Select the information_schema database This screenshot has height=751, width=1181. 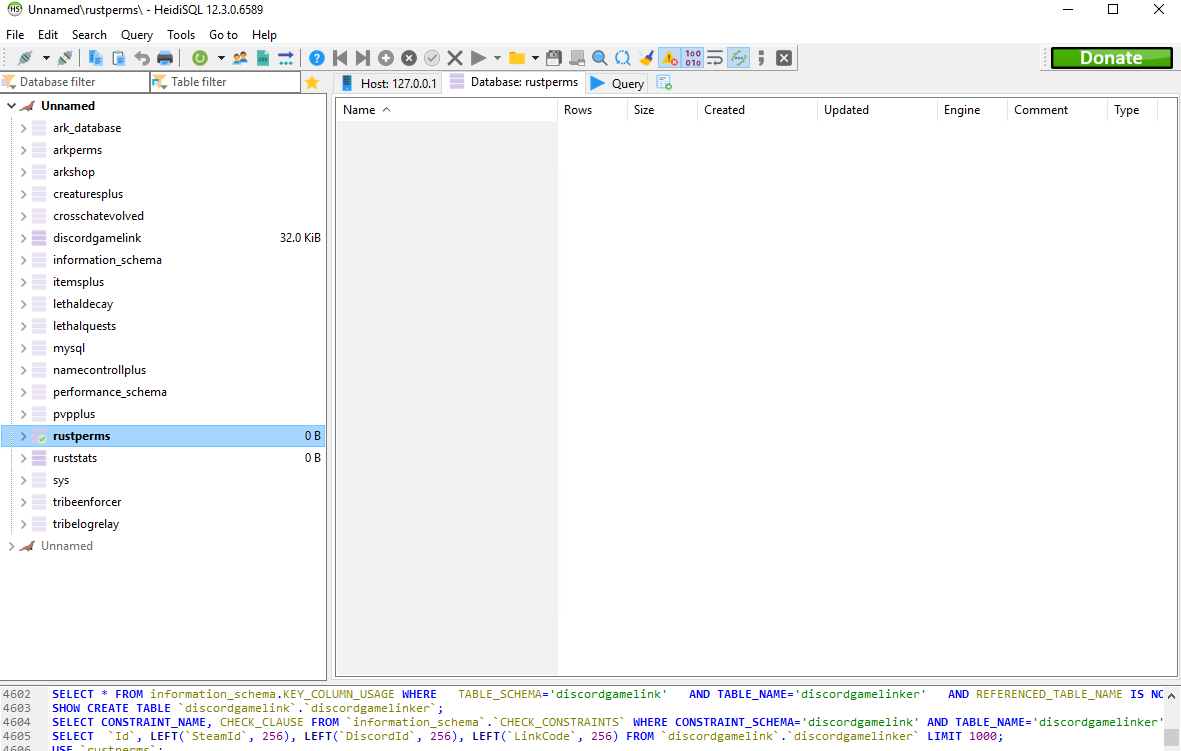107,260
